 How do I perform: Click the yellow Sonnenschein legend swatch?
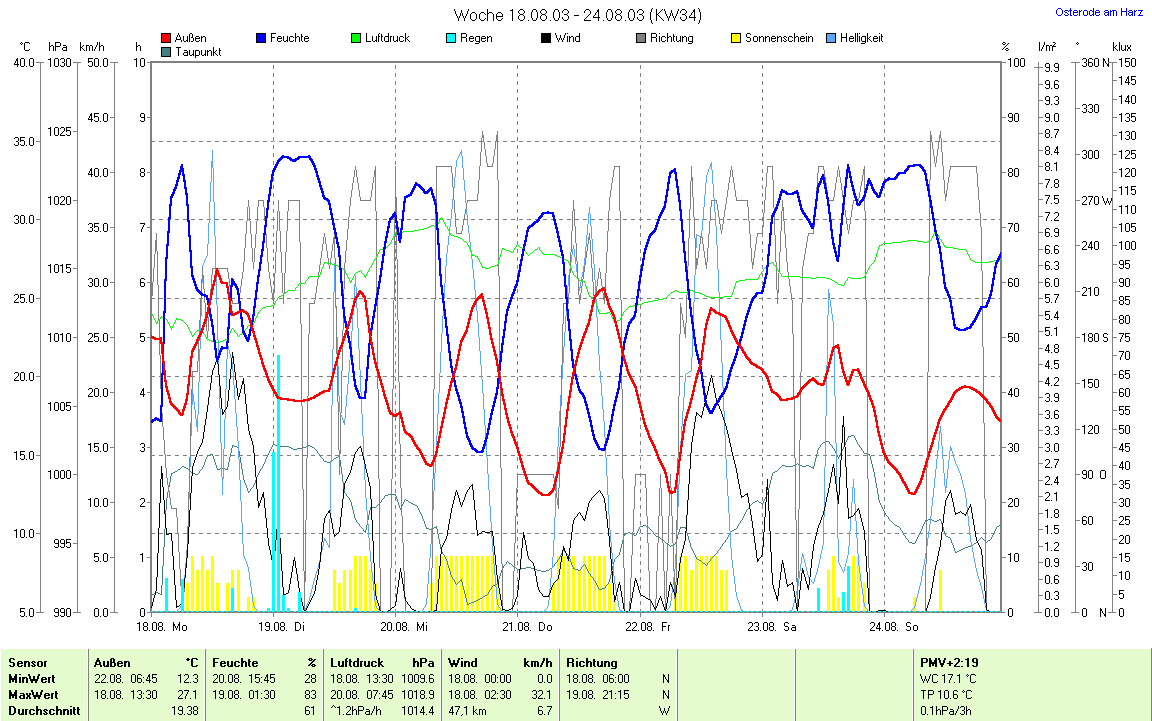coord(736,38)
